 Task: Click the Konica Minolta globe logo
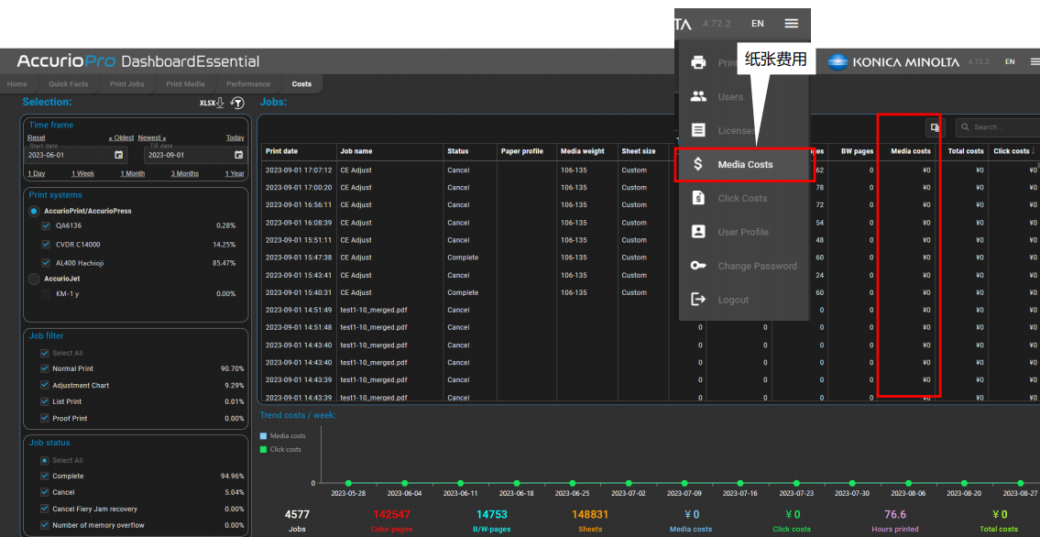tap(838, 62)
